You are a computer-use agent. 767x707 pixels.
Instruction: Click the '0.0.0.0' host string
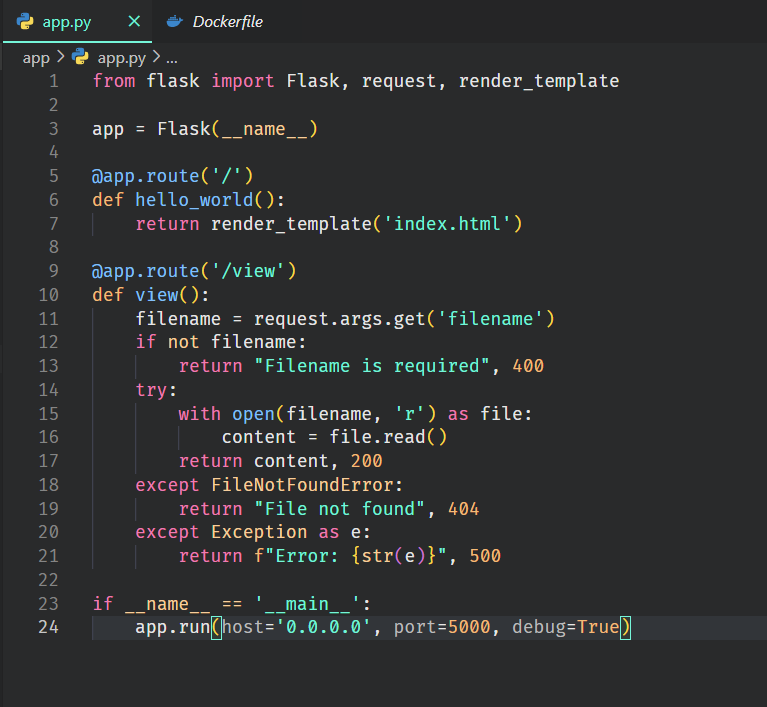[x=323, y=627]
